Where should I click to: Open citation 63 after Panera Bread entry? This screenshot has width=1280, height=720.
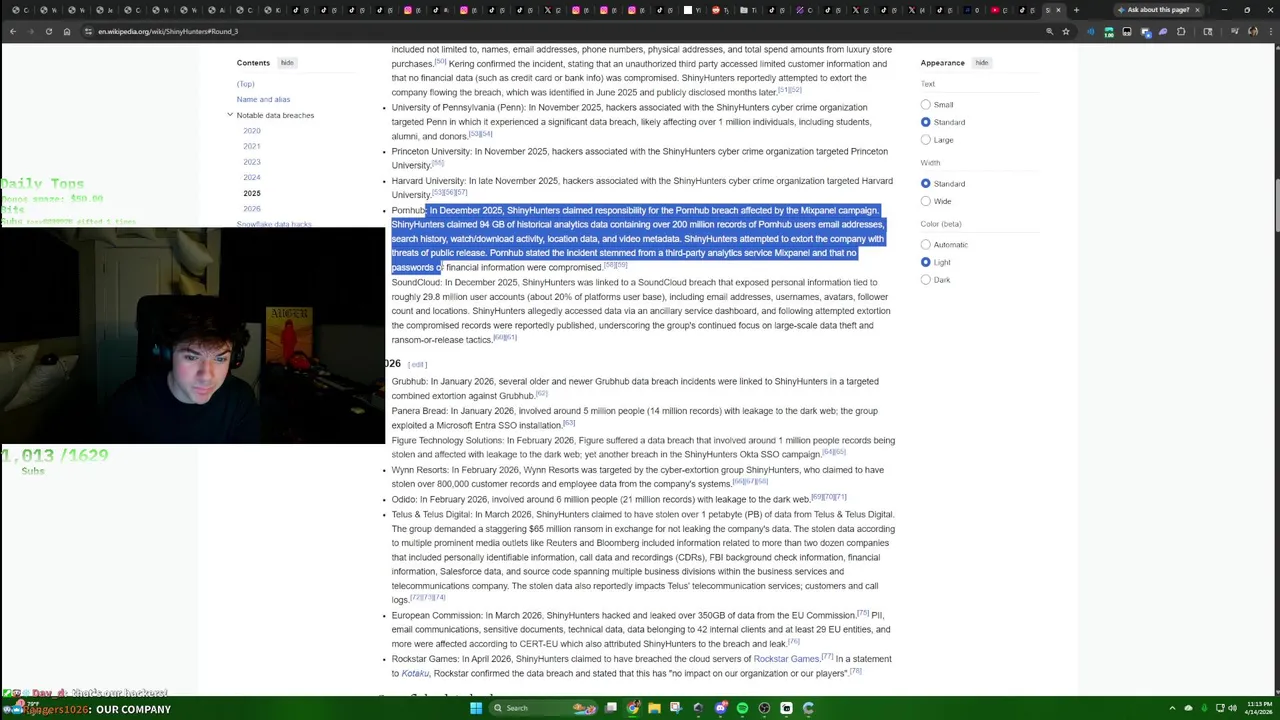569,423
